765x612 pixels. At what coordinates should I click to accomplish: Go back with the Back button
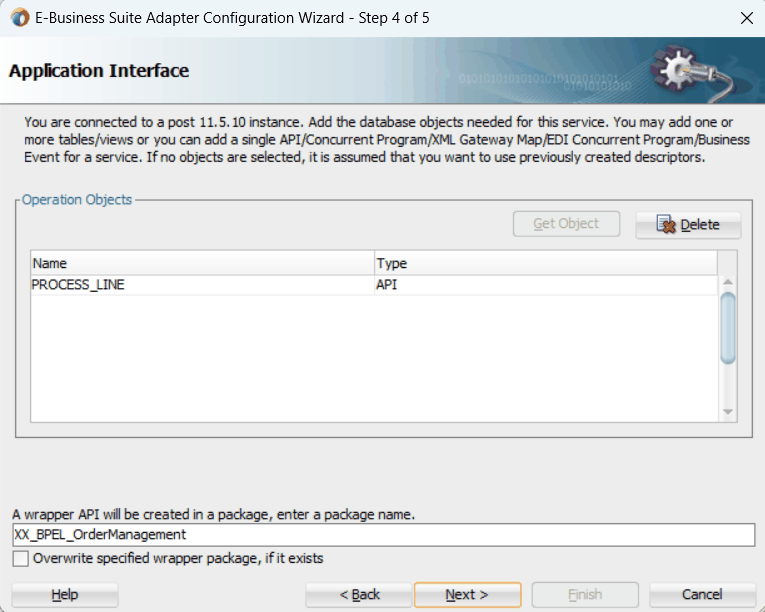pos(359,594)
